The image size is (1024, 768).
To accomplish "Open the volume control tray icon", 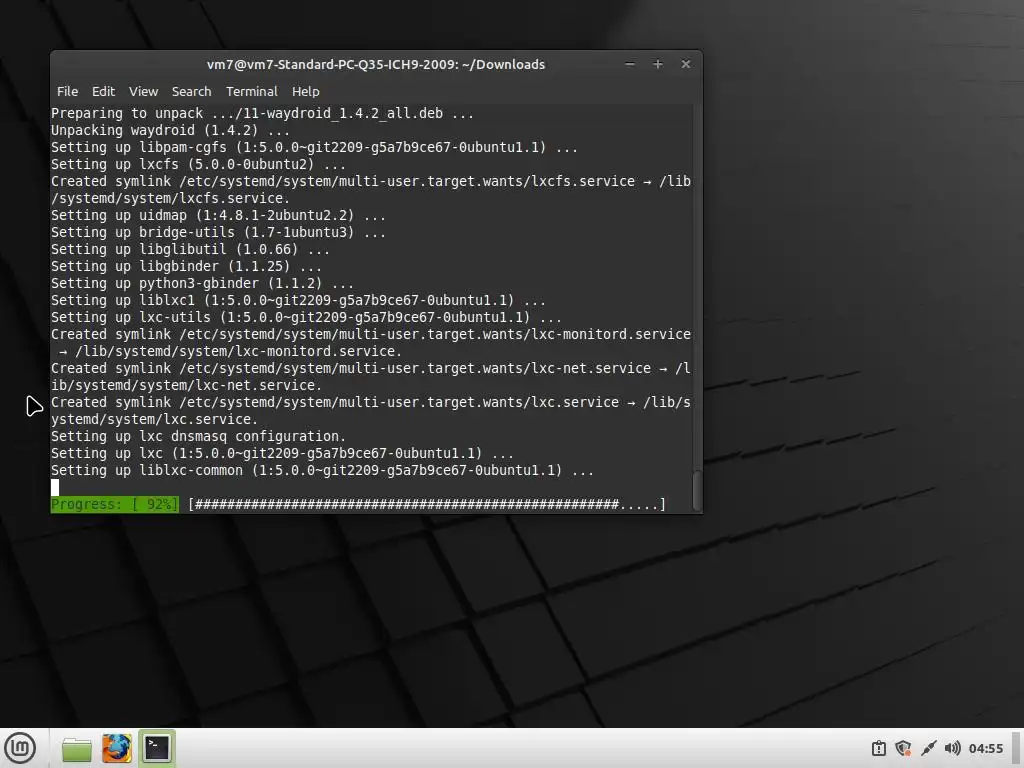I will (x=952, y=748).
